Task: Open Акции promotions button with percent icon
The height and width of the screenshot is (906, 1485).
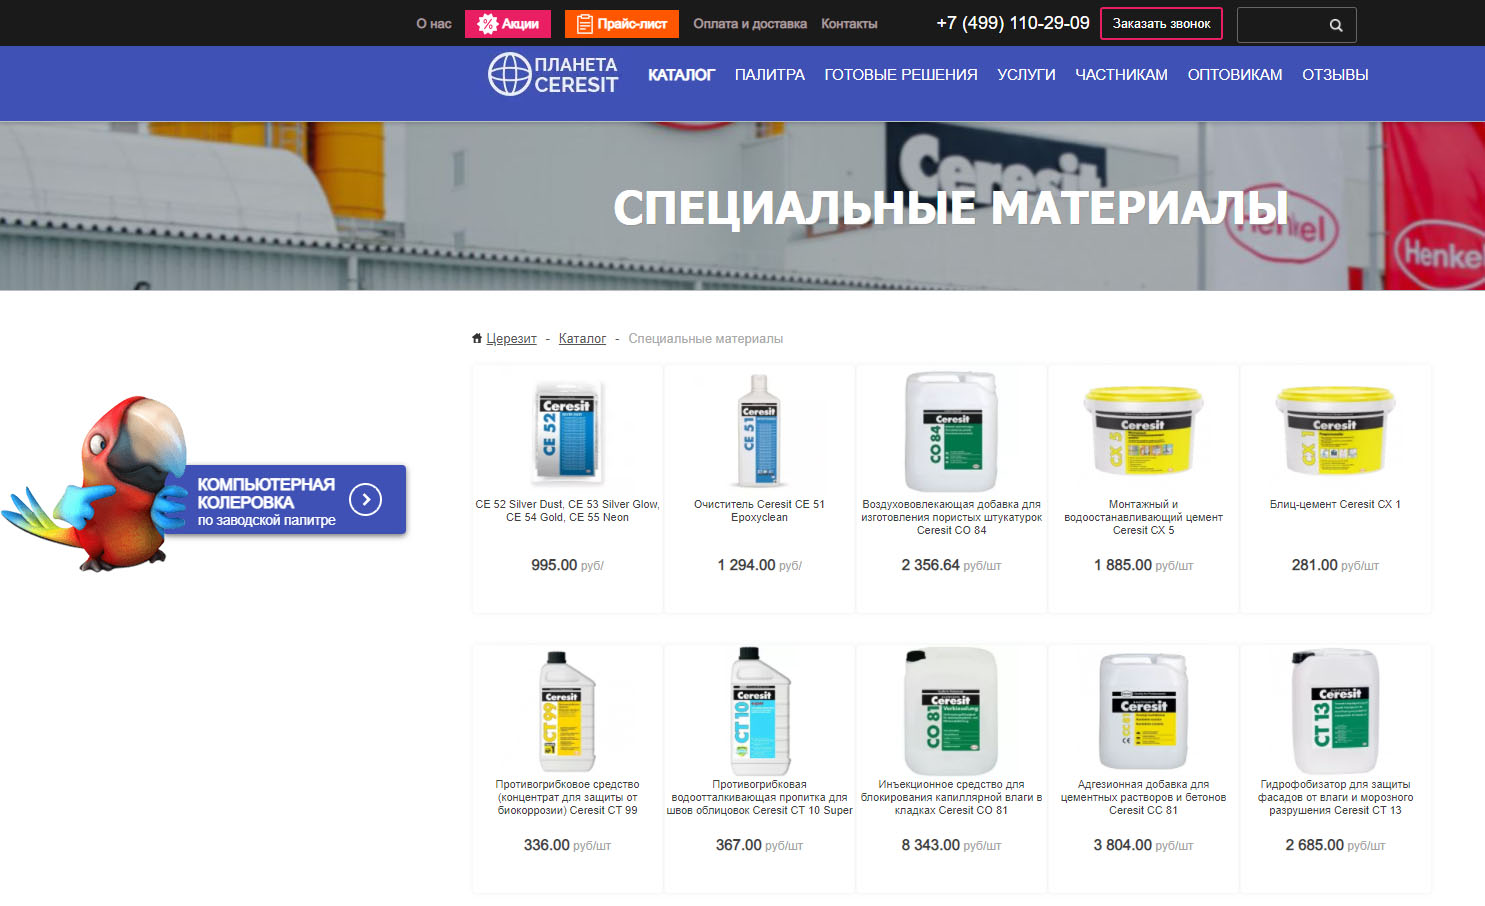Action: tap(508, 24)
